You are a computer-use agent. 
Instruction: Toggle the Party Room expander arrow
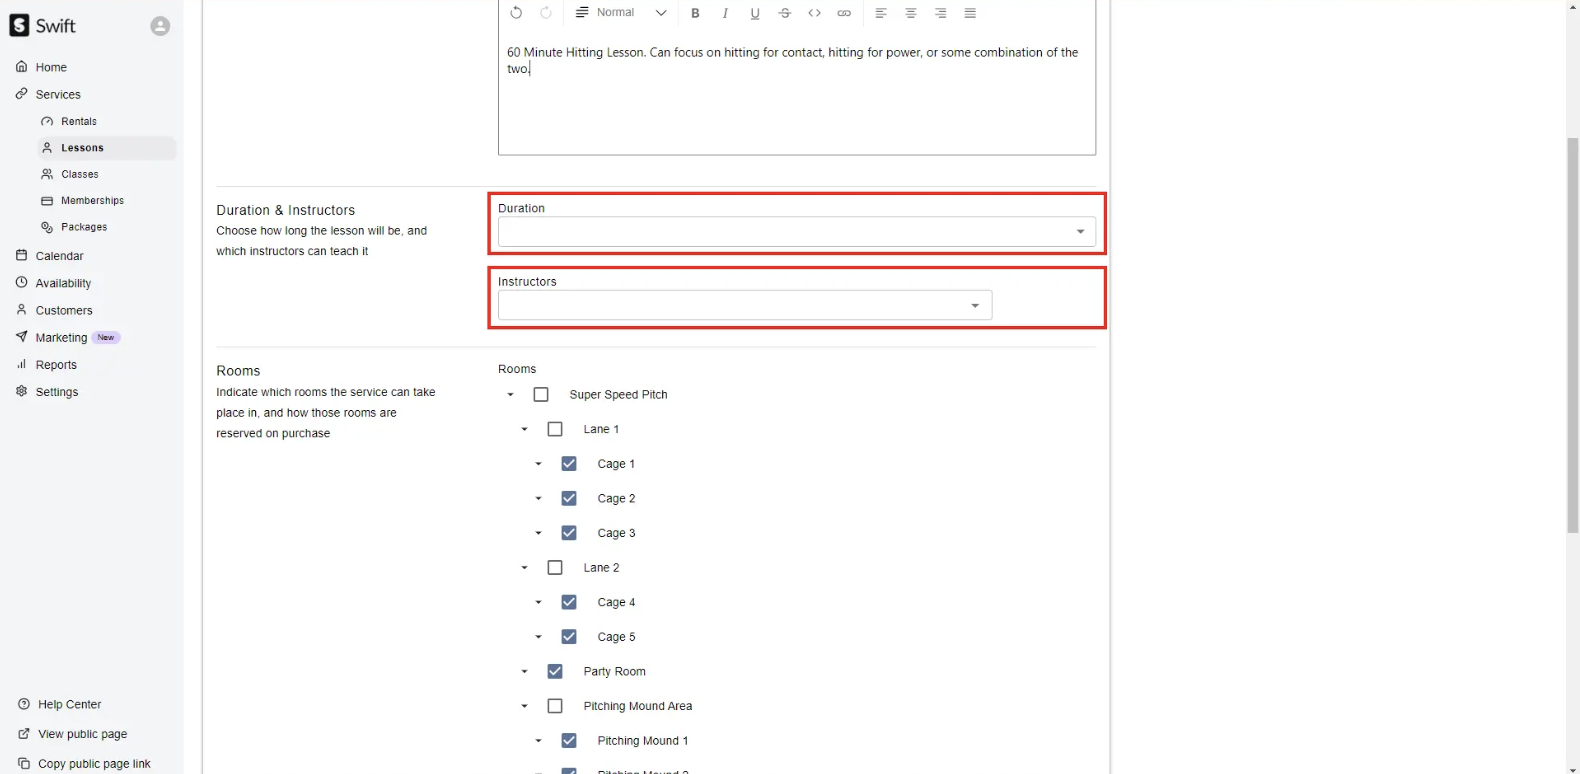tap(524, 671)
